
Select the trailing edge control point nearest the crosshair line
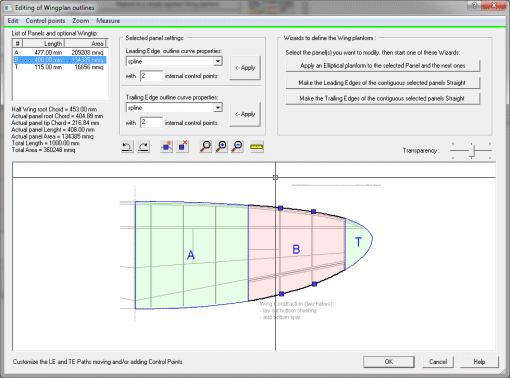click(282, 294)
